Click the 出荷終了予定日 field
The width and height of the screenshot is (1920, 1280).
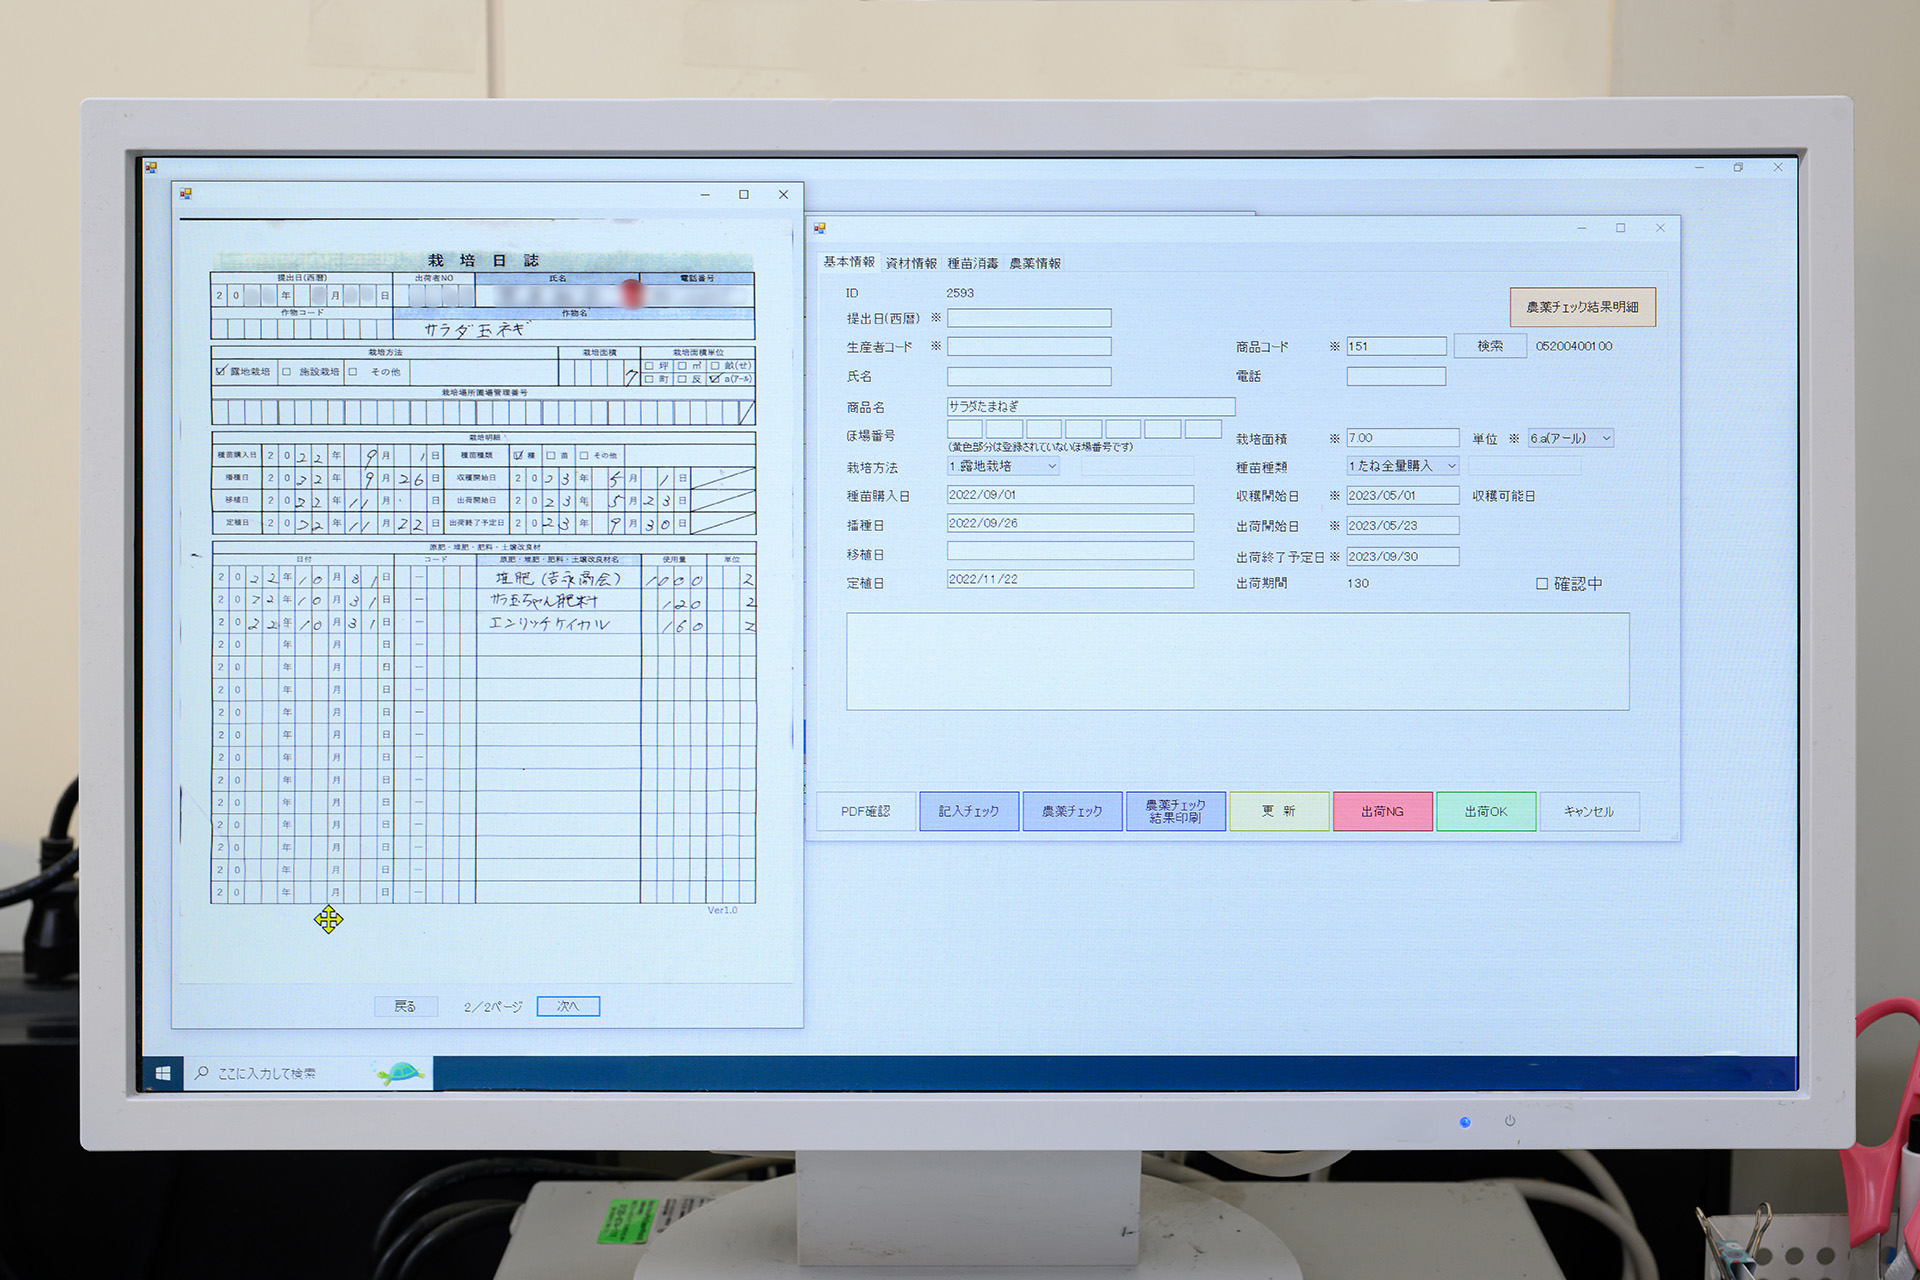pos(1403,556)
